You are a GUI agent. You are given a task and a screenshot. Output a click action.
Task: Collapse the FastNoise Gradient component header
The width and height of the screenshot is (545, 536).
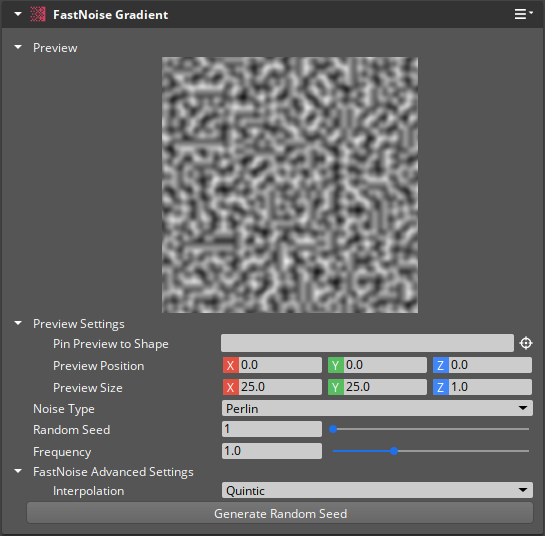point(18,14)
